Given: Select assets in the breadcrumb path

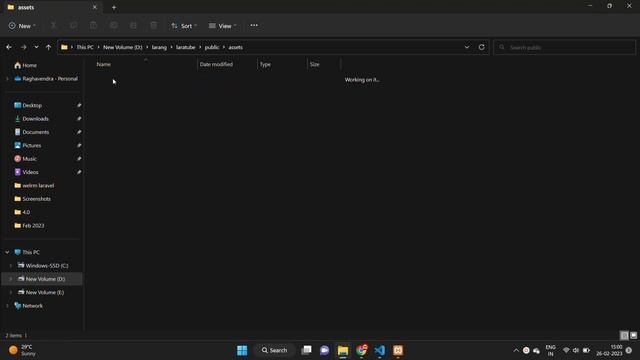Looking at the screenshot, I should (236, 47).
